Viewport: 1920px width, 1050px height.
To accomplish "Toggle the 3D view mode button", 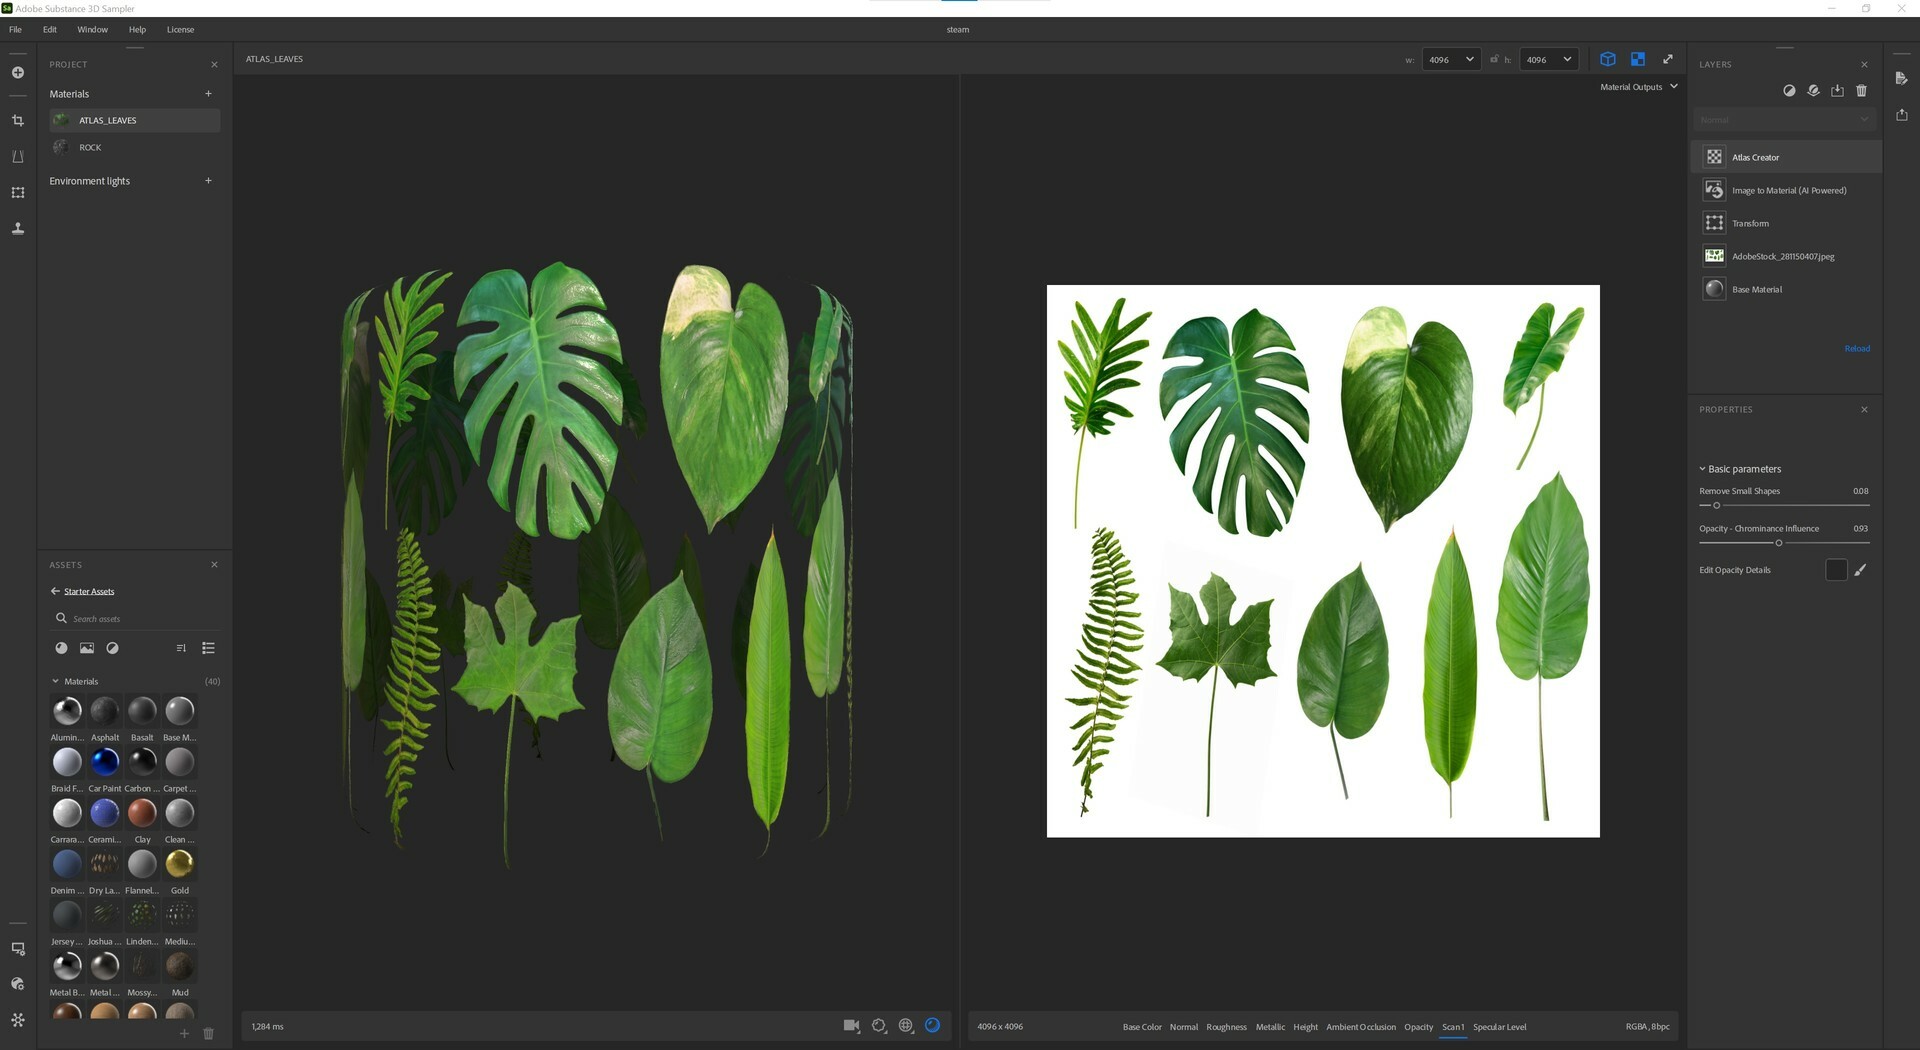I will coord(1607,59).
